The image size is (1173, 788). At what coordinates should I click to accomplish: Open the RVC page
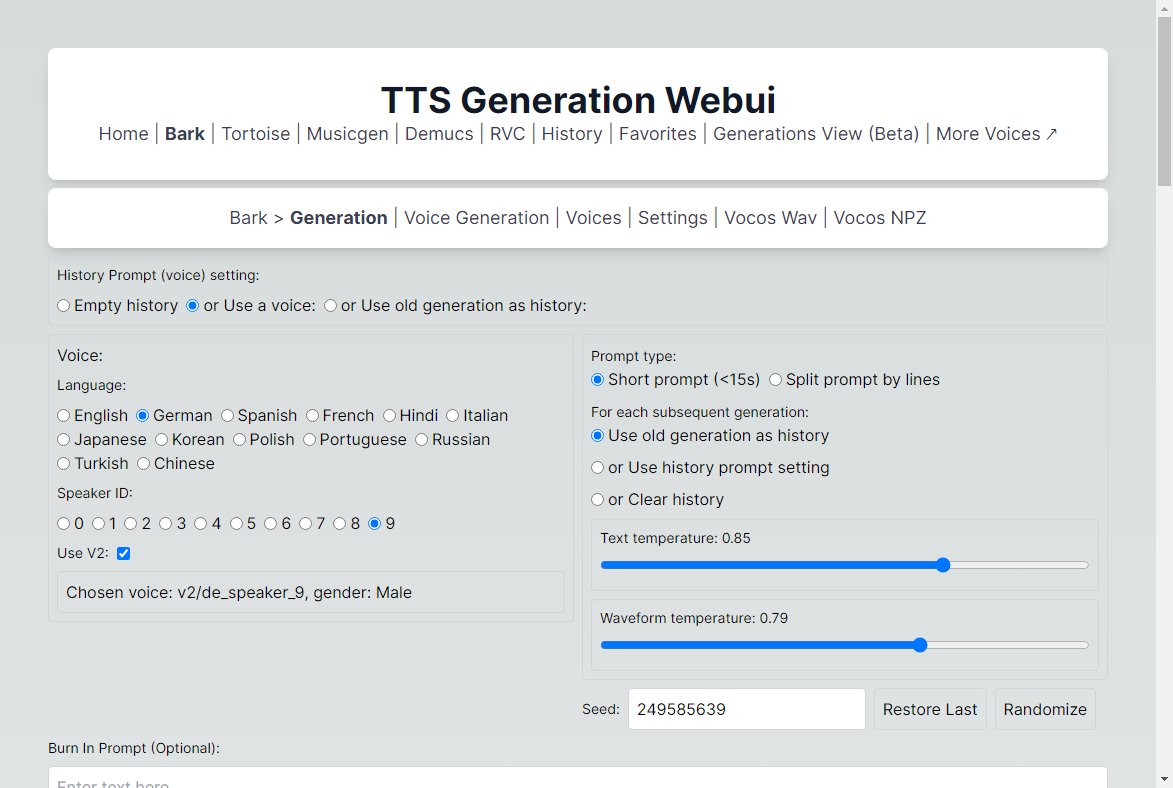pyautogui.click(x=507, y=134)
